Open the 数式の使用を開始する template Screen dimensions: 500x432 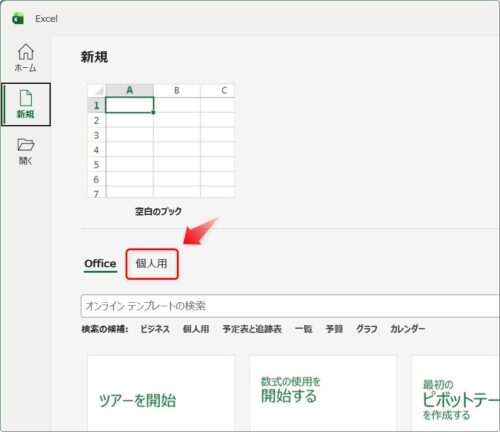pyautogui.click(x=323, y=393)
